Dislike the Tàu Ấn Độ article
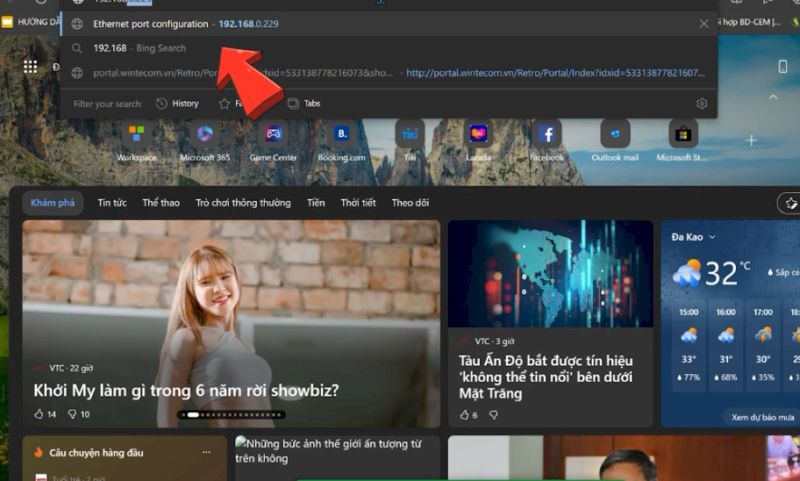 [x=493, y=415]
